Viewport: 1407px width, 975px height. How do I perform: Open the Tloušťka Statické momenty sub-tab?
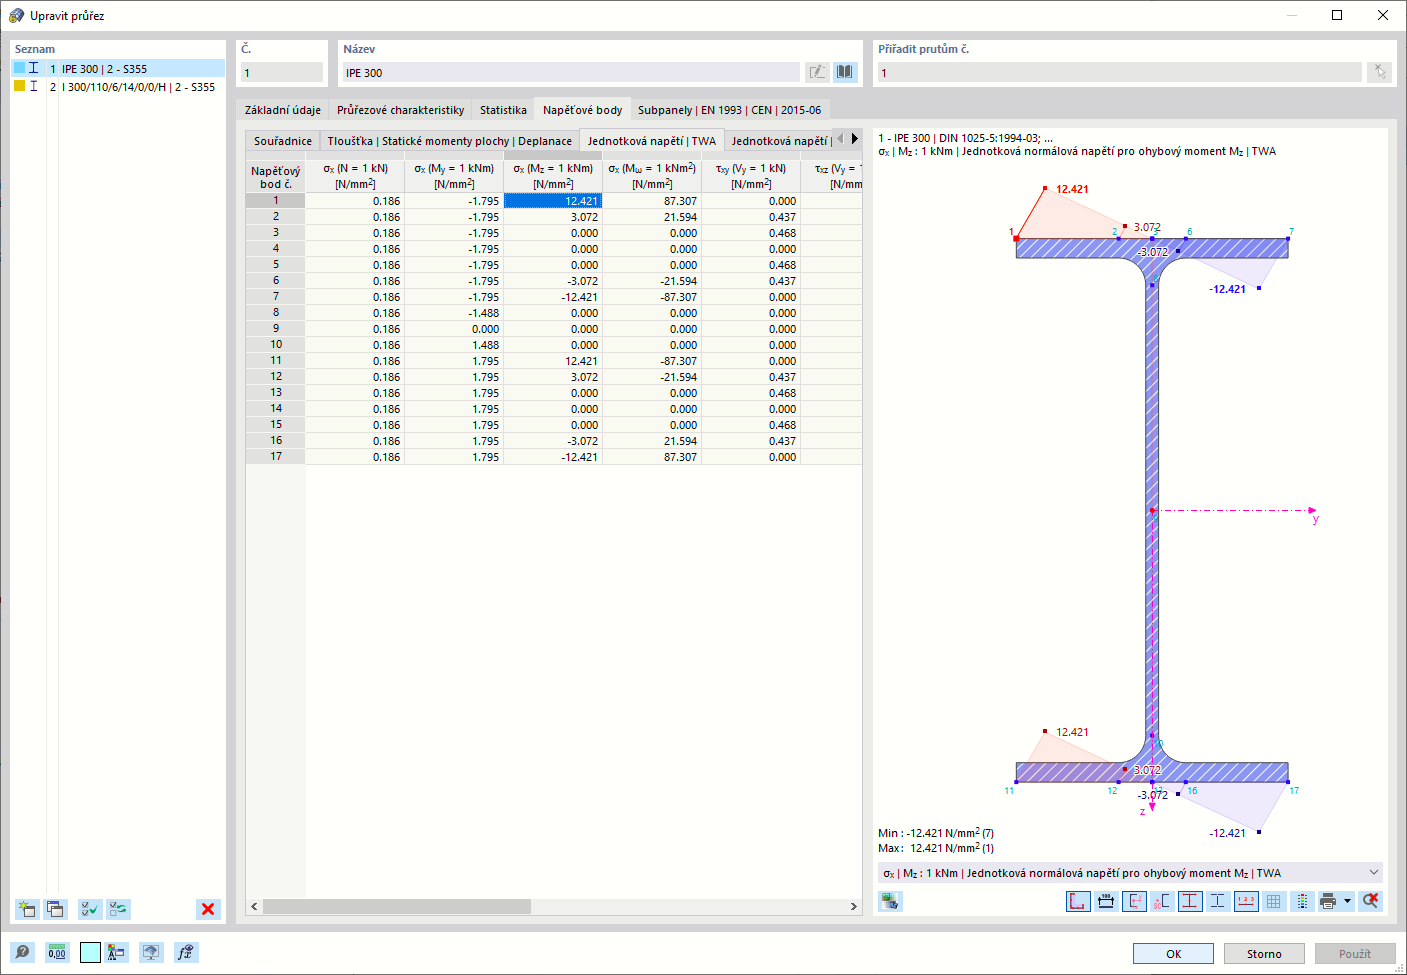tap(450, 141)
